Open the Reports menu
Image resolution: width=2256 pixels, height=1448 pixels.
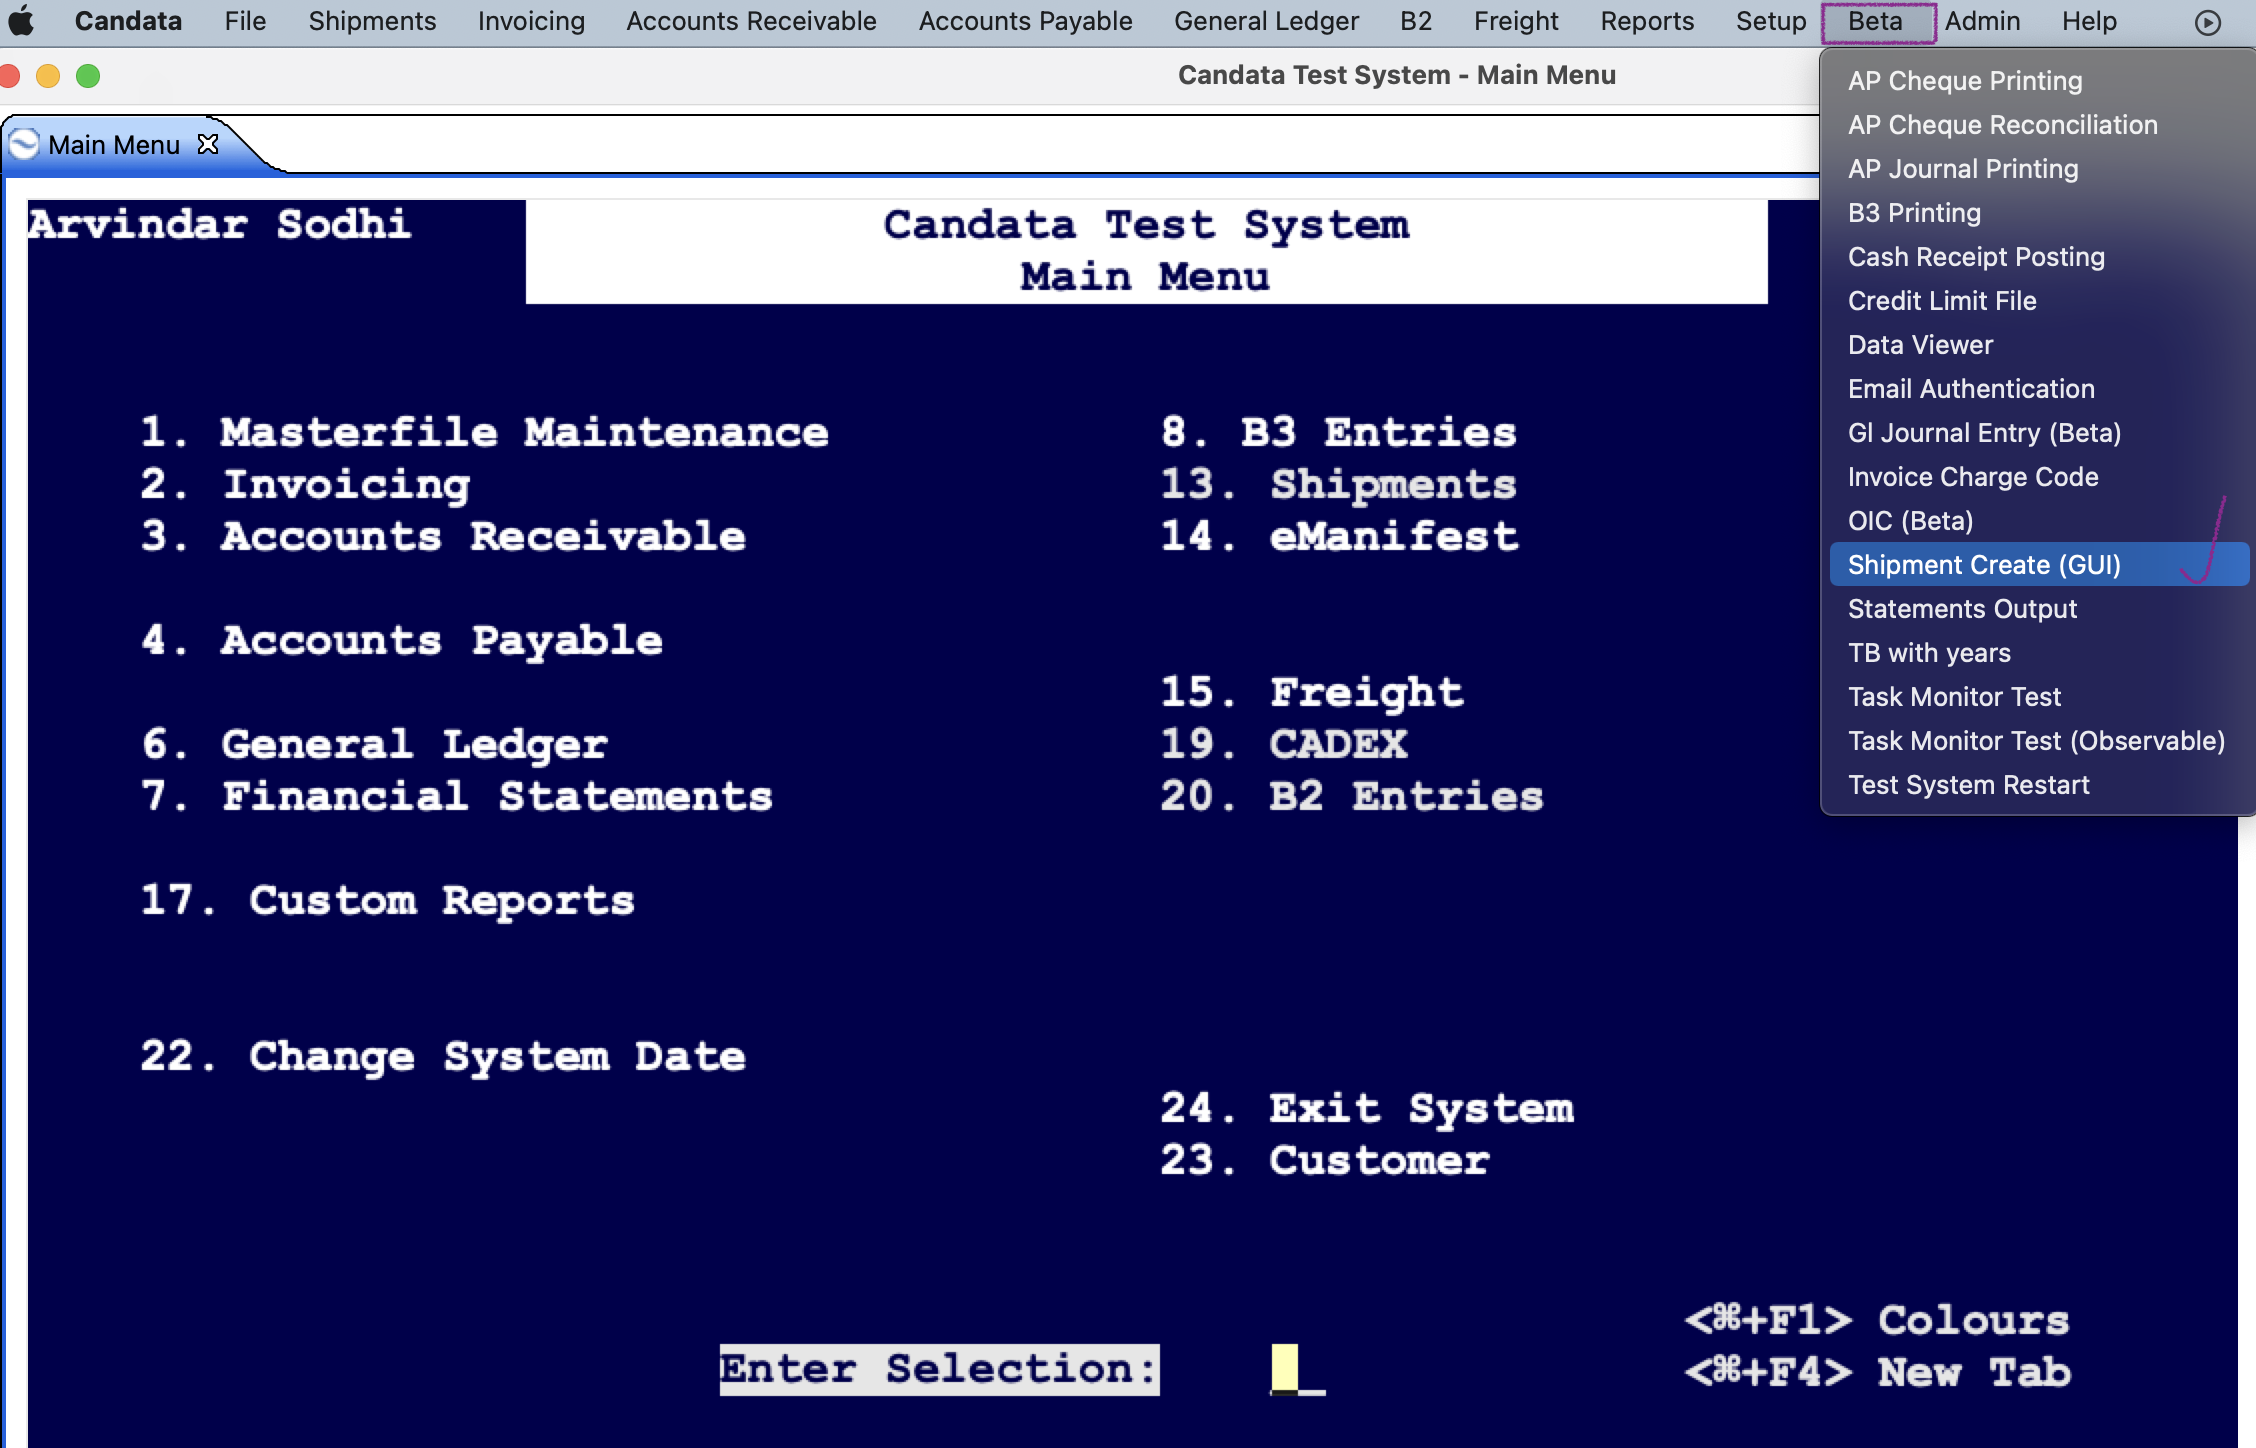[x=1647, y=21]
